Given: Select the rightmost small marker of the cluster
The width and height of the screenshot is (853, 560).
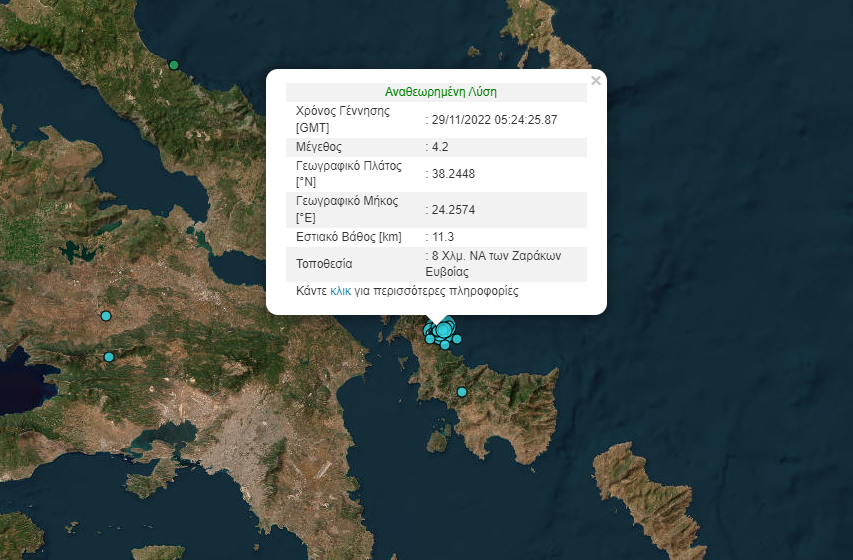Looking at the screenshot, I should point(457,339).
